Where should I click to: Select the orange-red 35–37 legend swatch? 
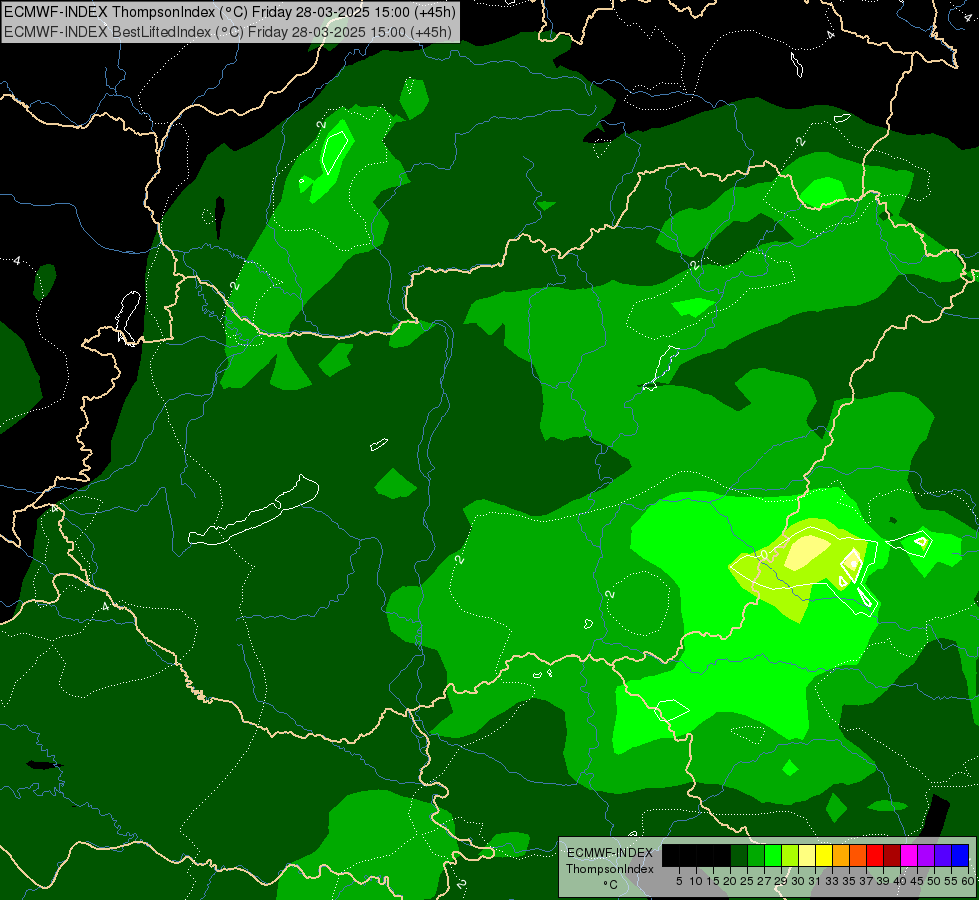(858, 855)
